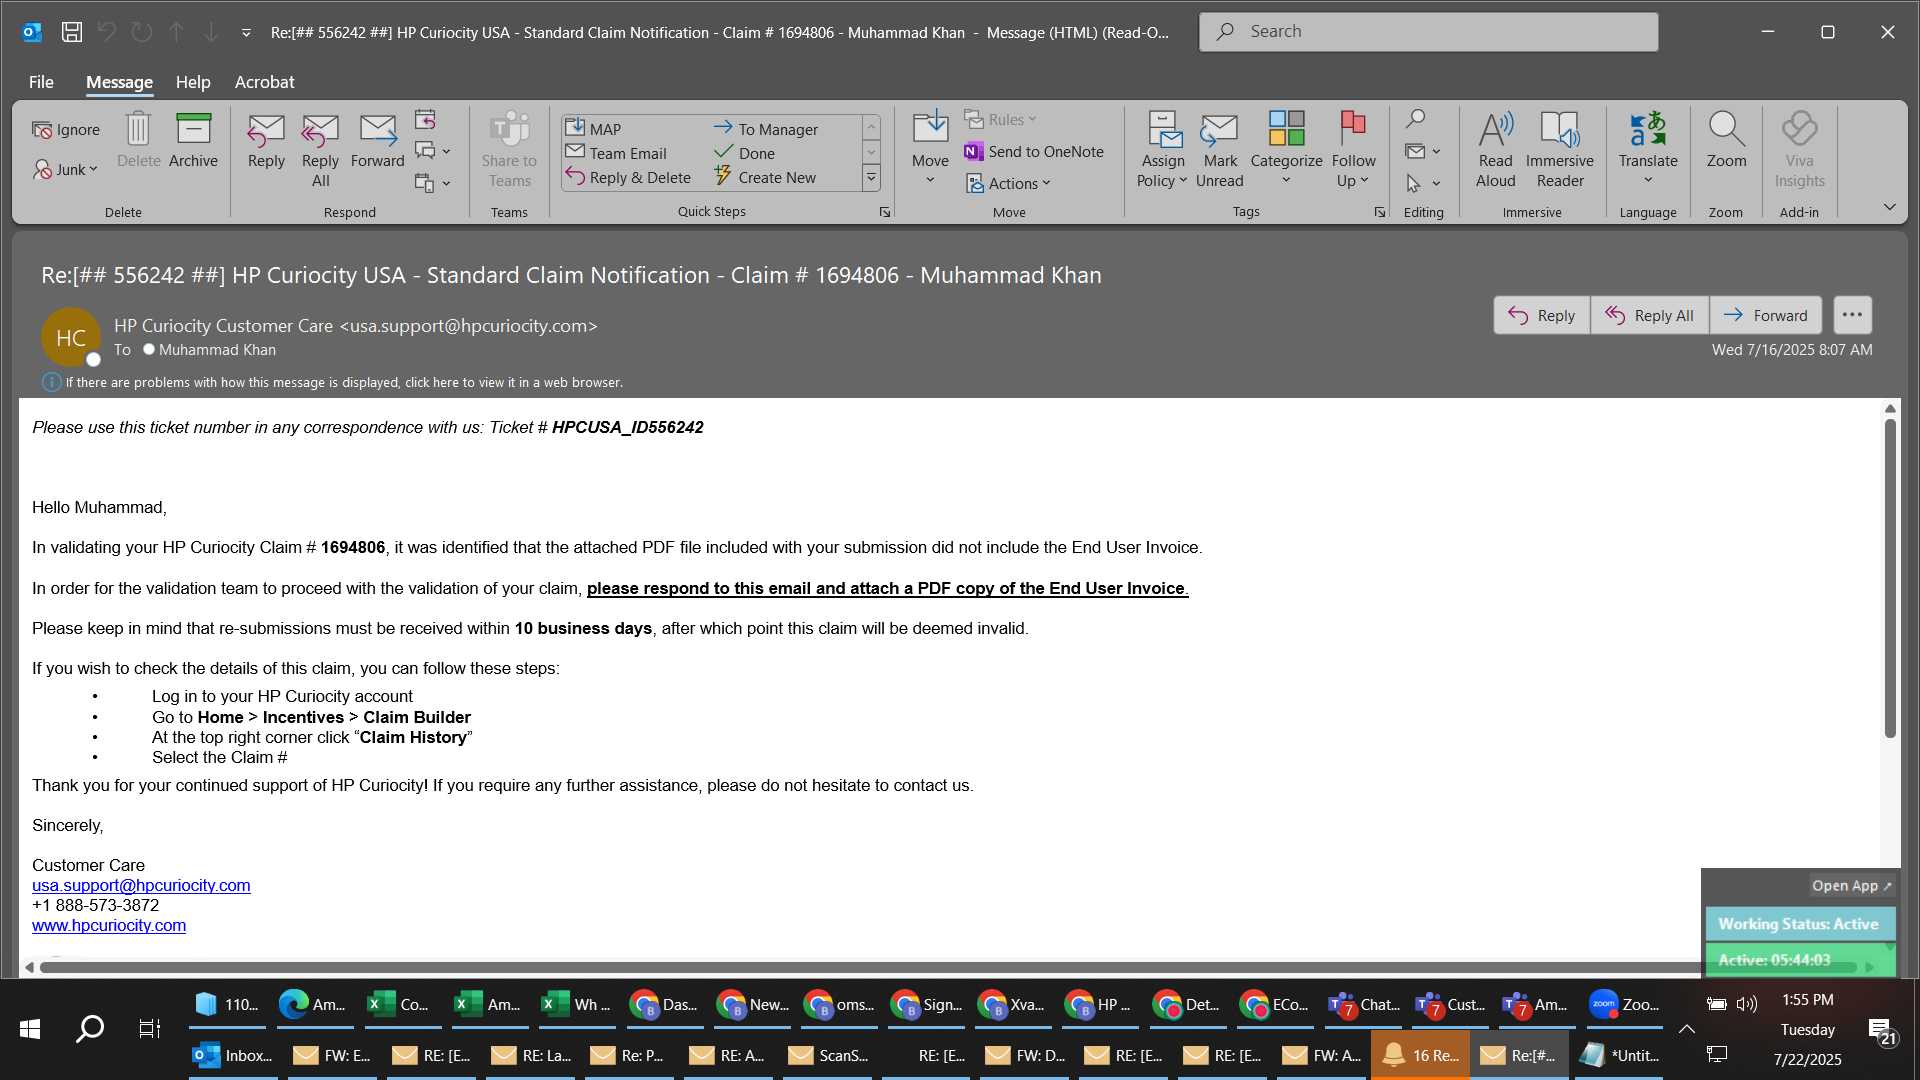Open the meeting reply icon in Respond group
1920x1080 pixels.
(425, 120)
